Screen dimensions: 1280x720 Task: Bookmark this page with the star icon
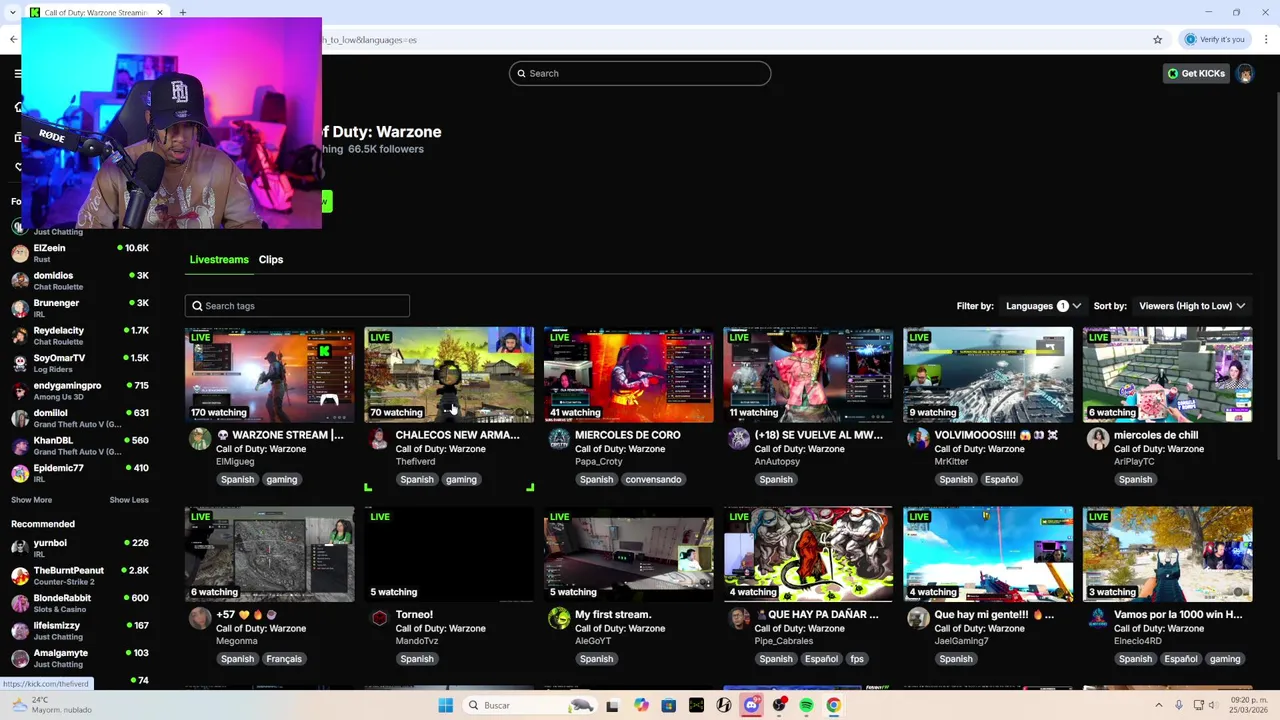click(x=1158, y=40)
